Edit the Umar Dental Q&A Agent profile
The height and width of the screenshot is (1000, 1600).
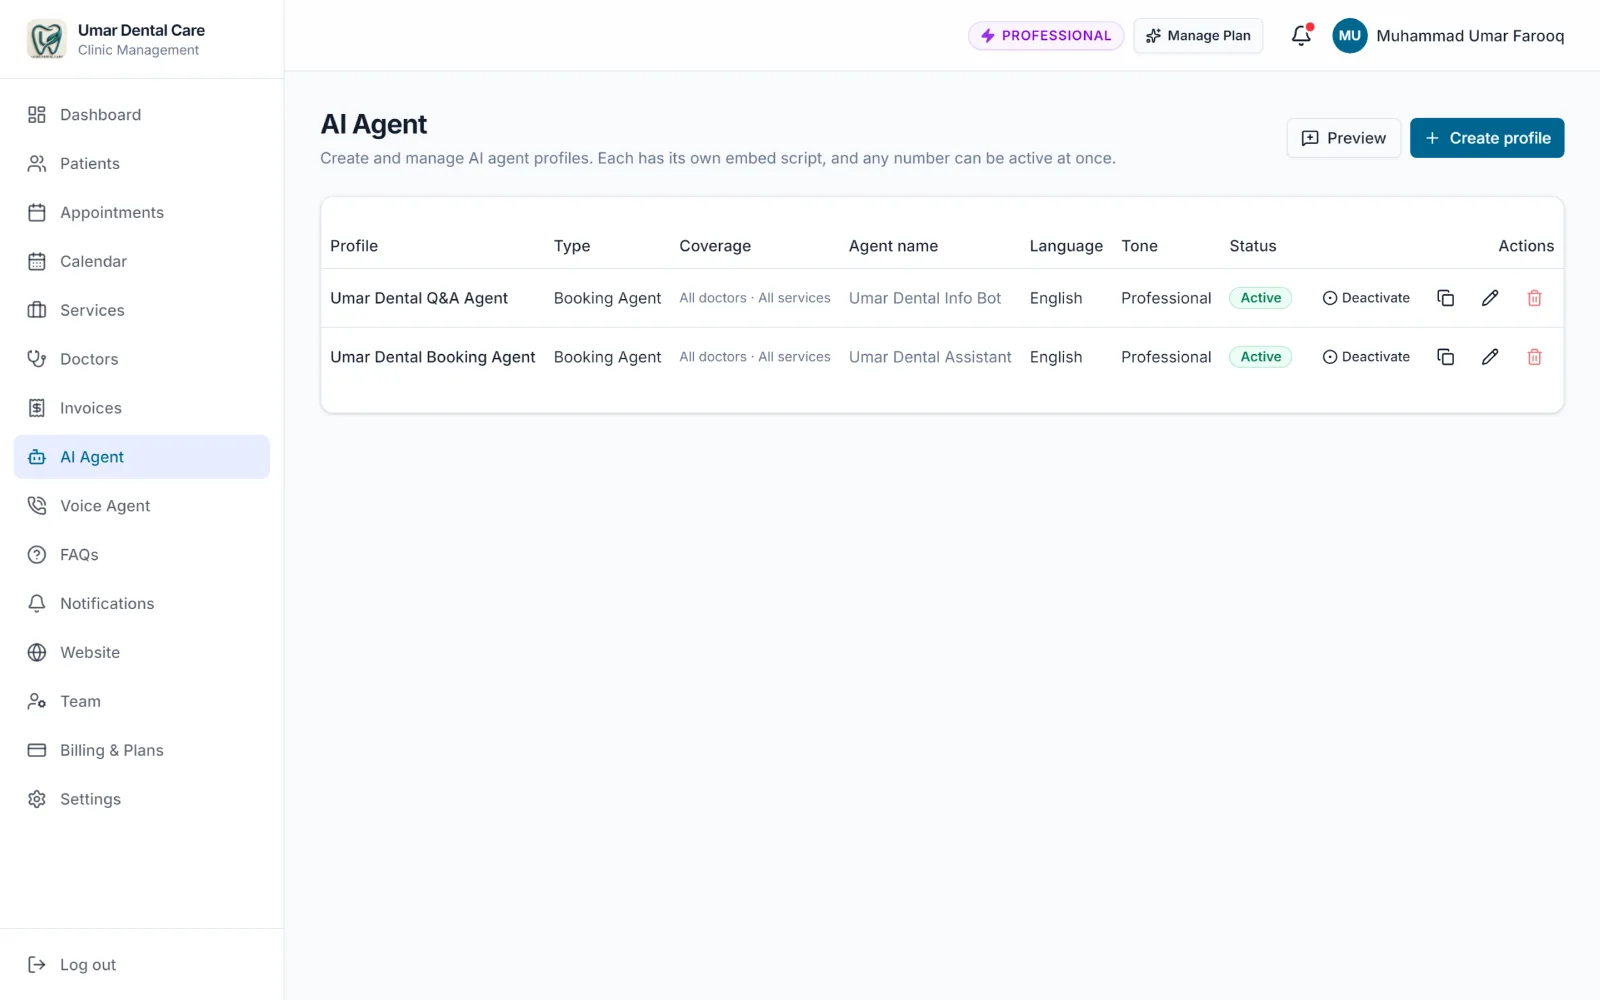coord(1490,298)
